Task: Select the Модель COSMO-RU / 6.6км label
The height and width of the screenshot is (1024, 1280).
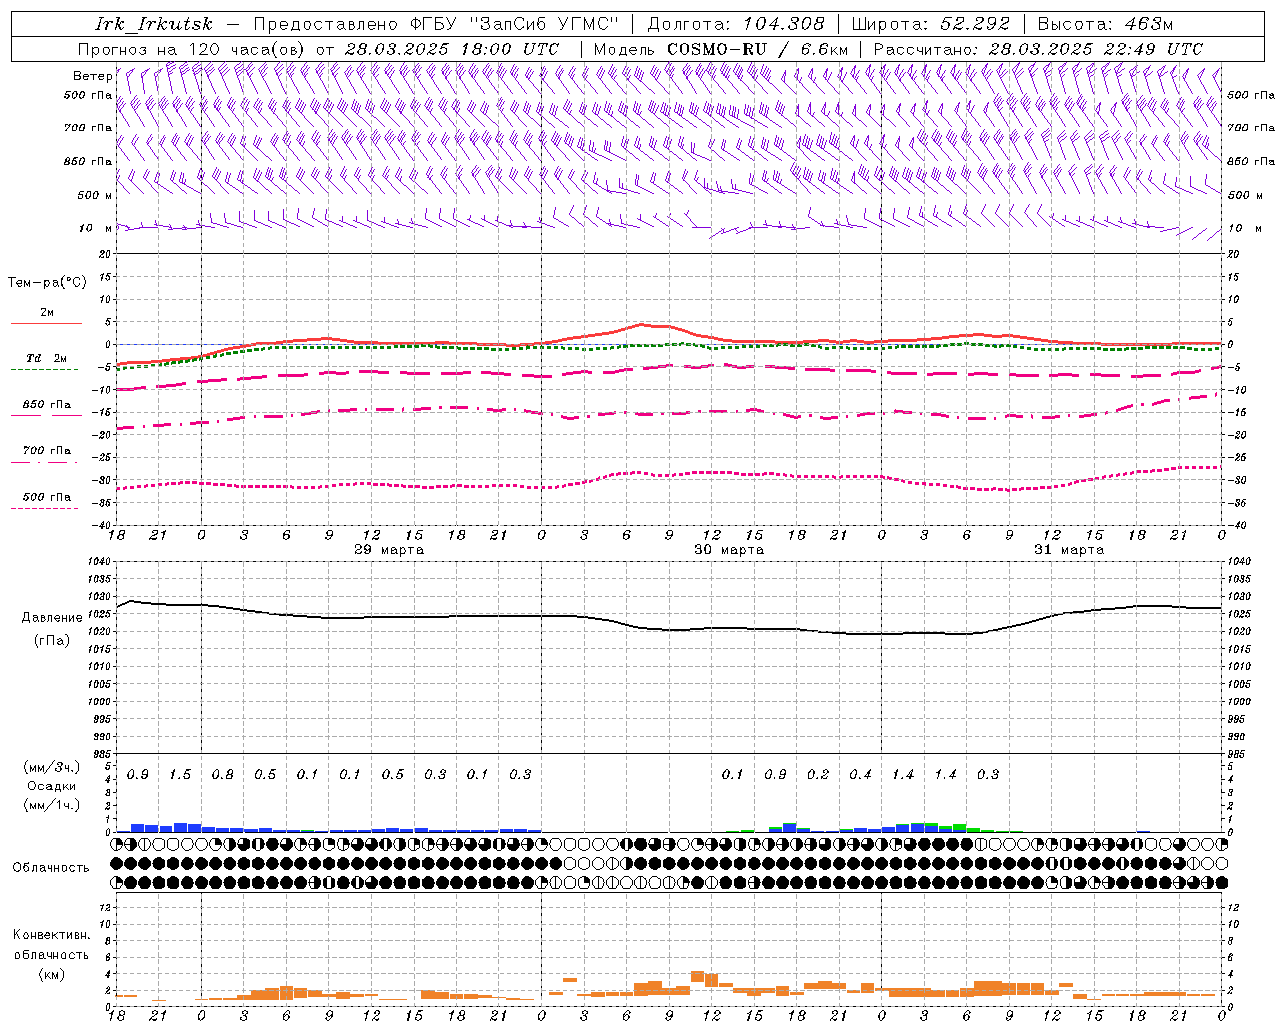Action: [x=721, y=49]
